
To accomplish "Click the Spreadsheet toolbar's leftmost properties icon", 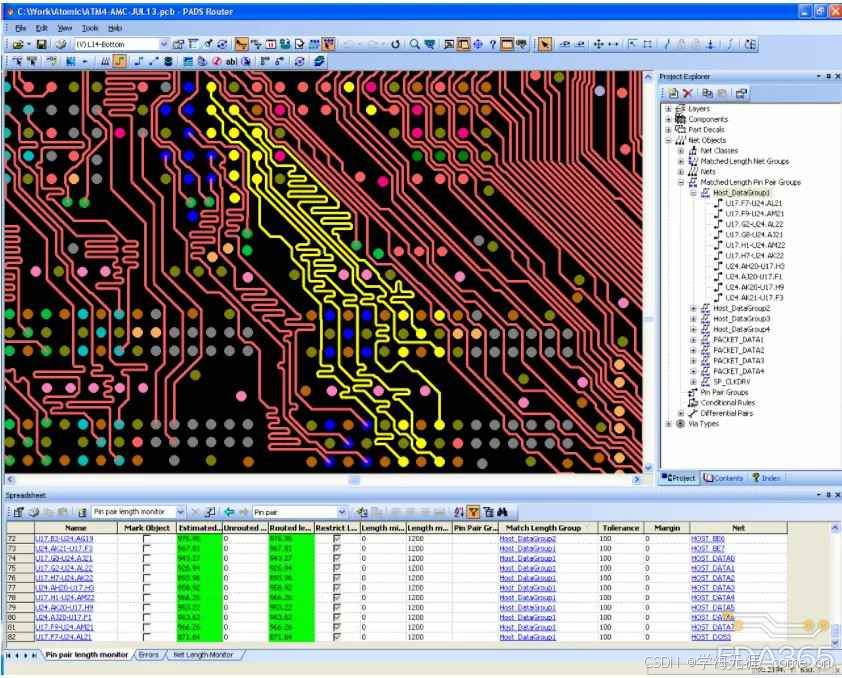I will pos(19,512).
